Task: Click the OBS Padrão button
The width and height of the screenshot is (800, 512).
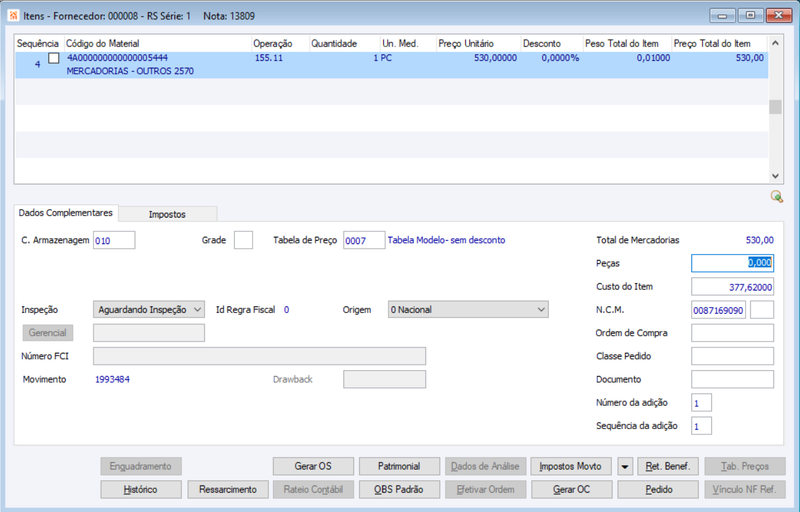Action: pyautogui.click(x=399, y=490)
